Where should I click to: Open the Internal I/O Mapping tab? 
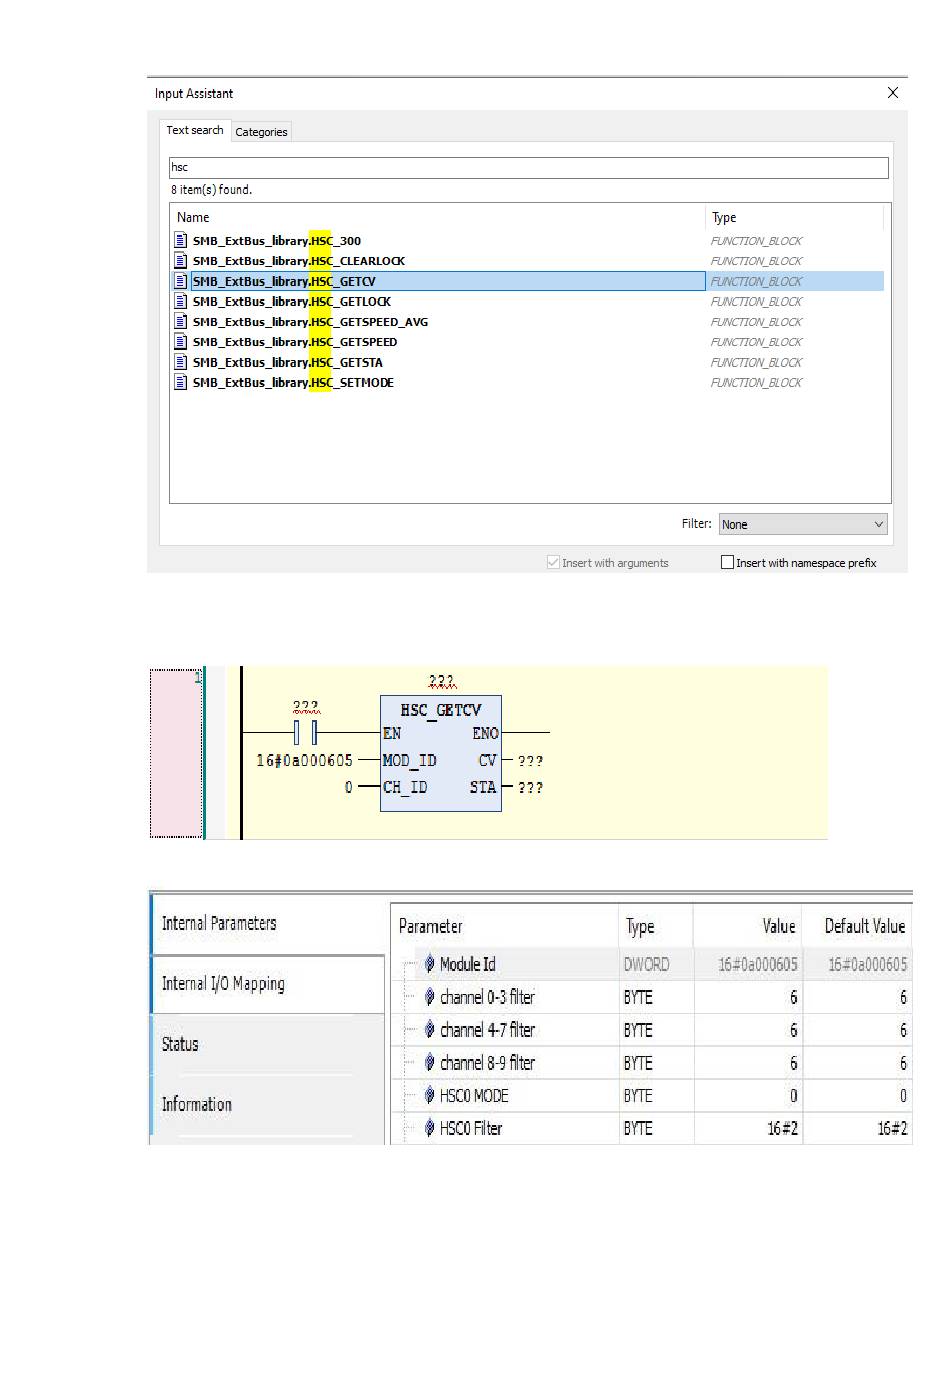pyautogui.click(x=267, y=984)
